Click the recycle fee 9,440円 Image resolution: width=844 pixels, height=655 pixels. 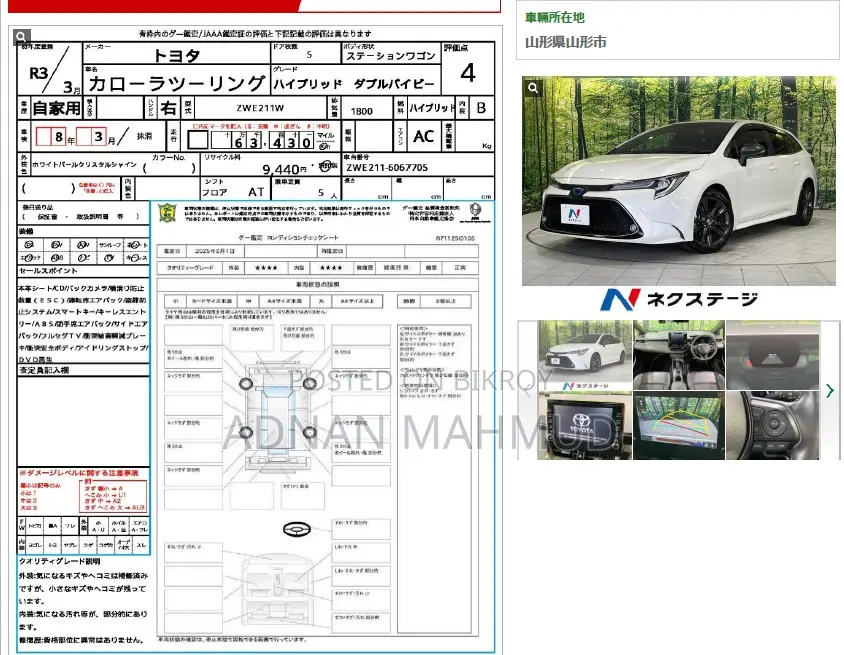pos(284,170)
